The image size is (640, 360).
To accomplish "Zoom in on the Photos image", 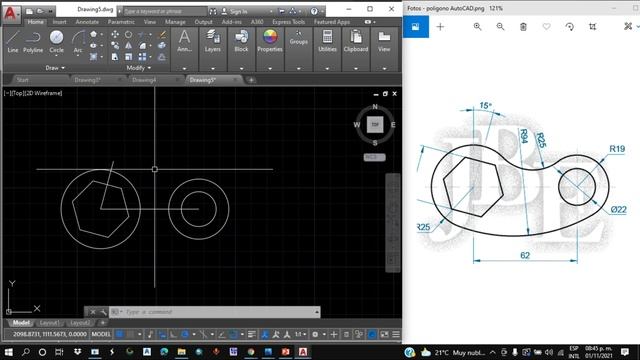I will click(x=477, y=27).
